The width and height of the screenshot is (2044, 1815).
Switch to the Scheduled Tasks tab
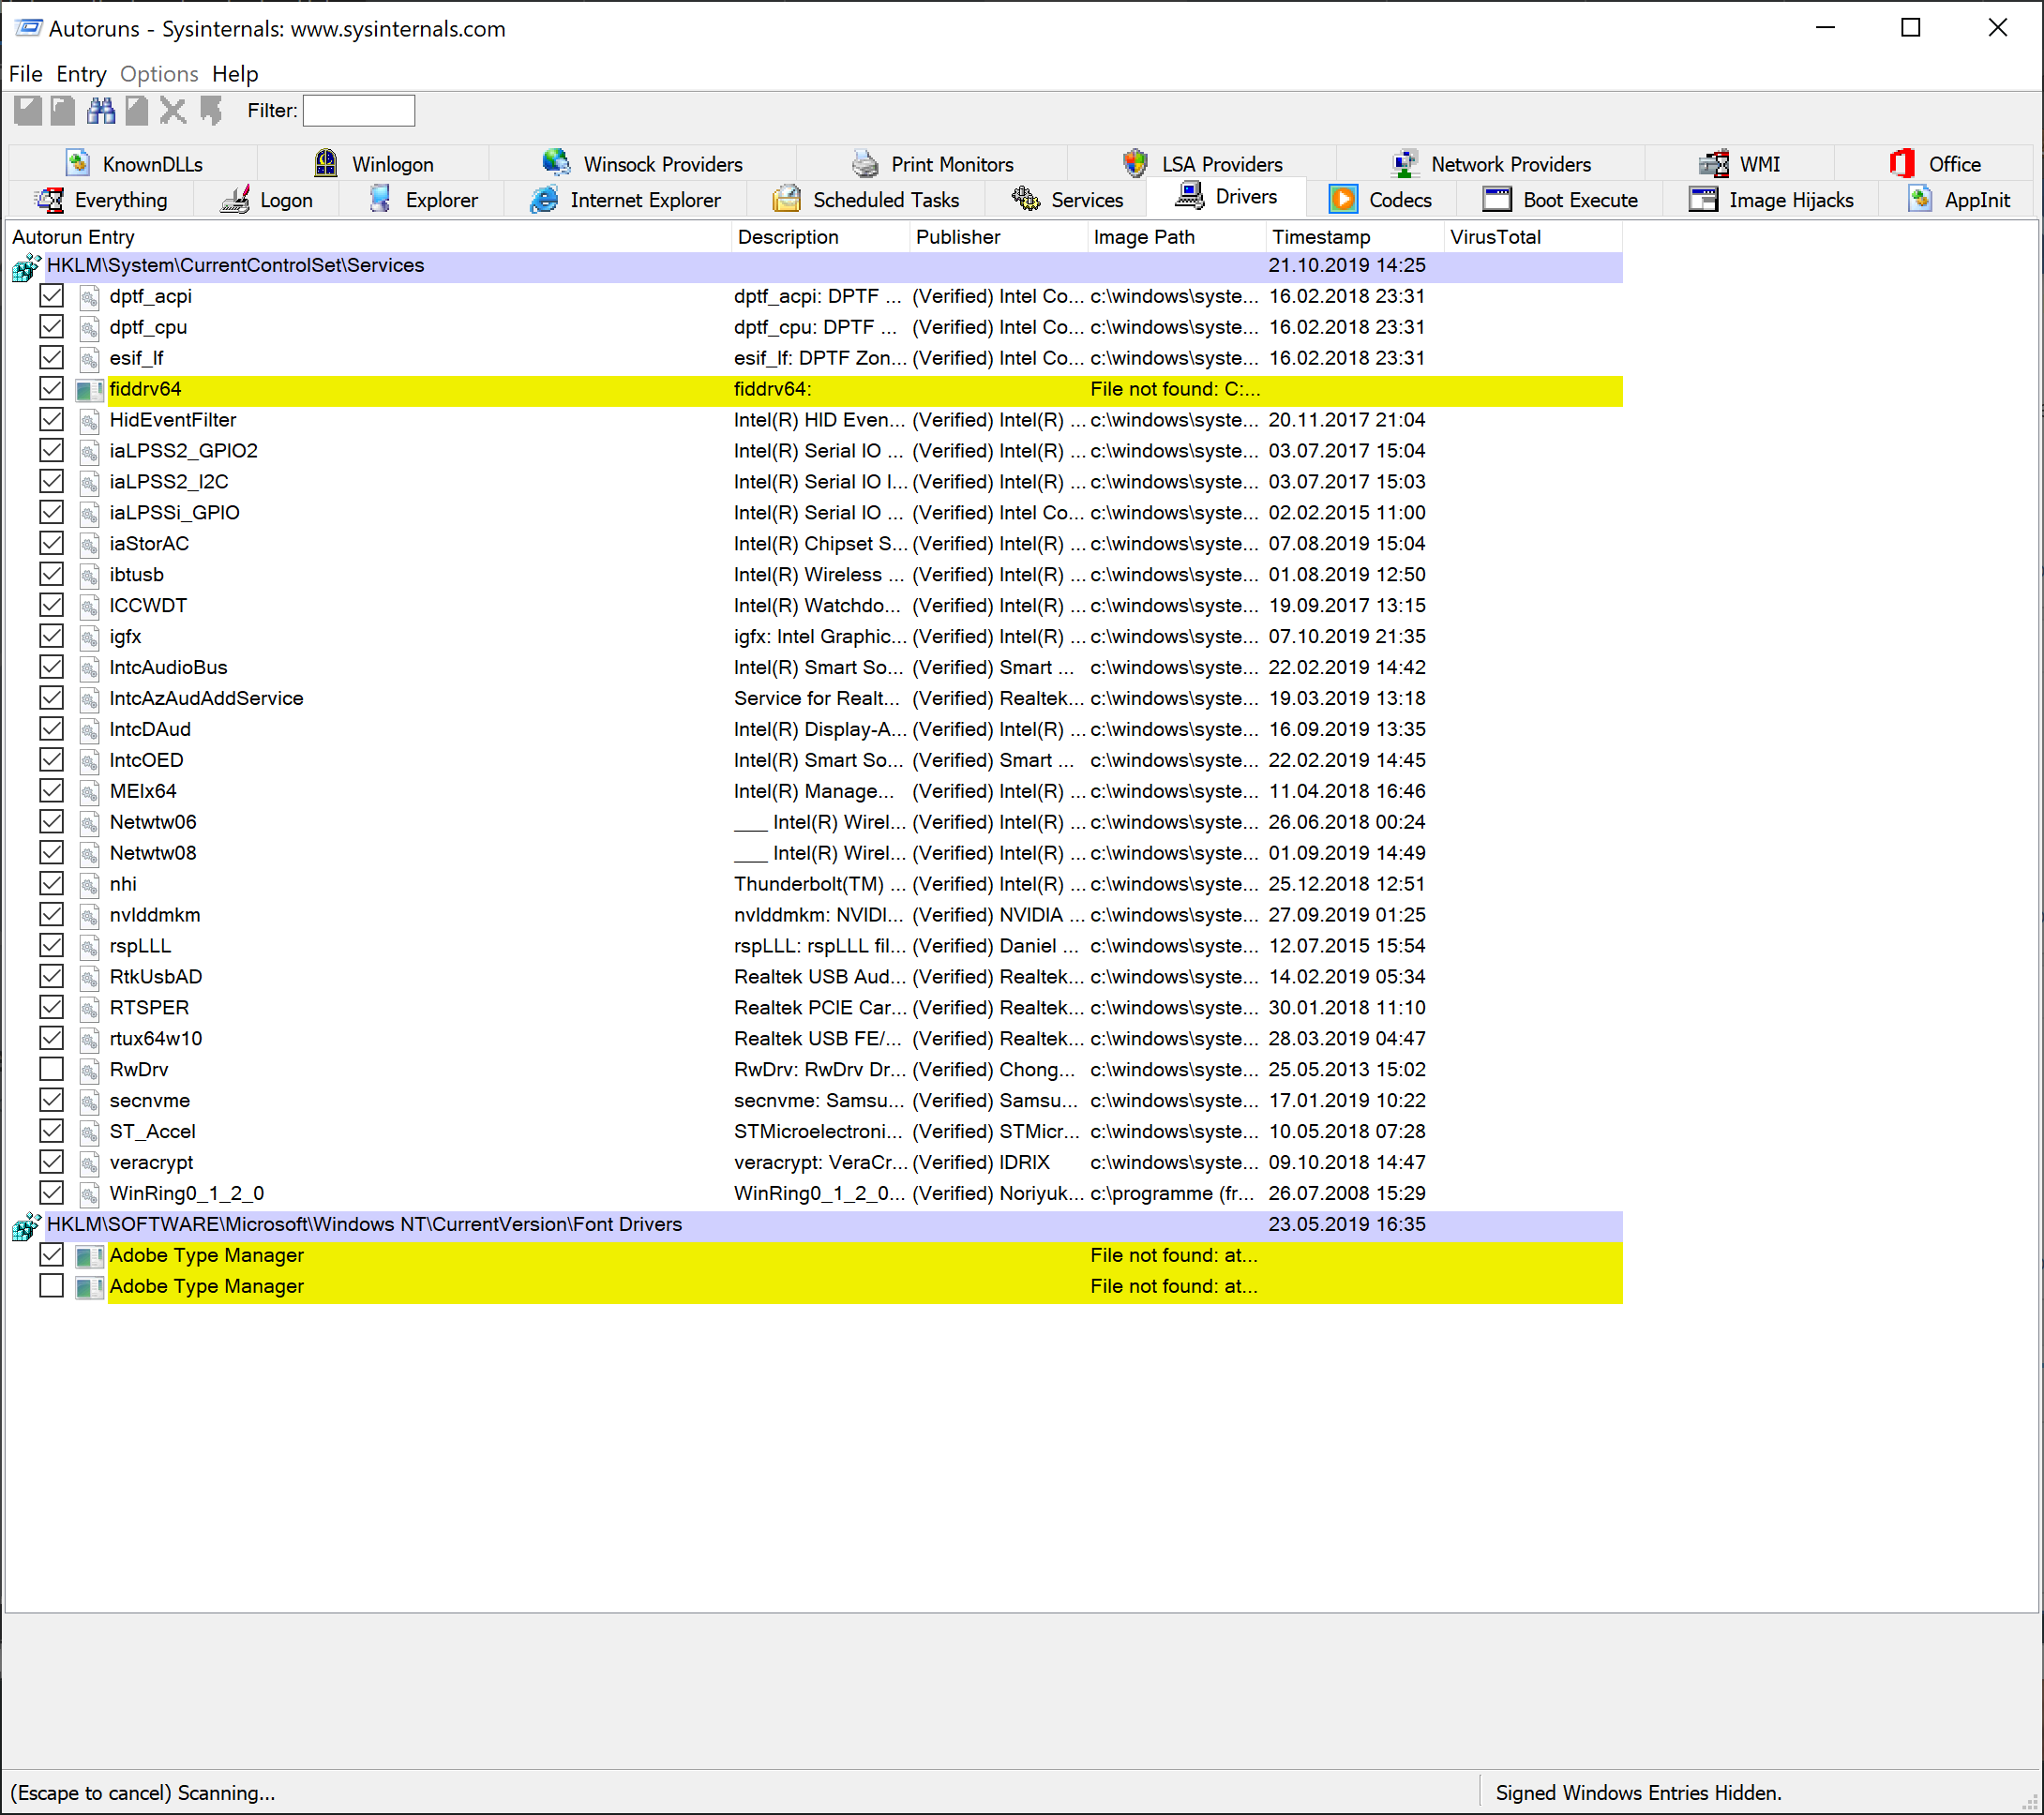[x=866, y=200]
